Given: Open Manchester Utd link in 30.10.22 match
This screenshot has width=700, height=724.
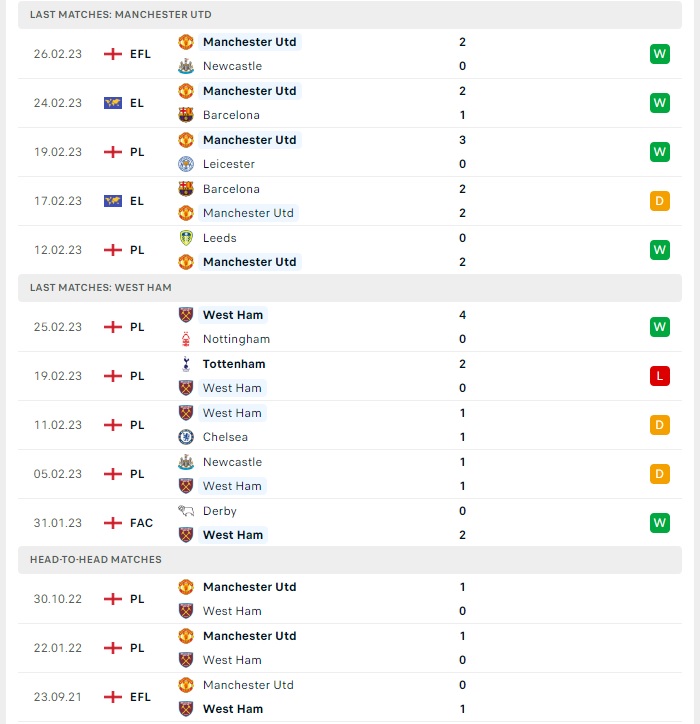Looking at the screenshot, I should [249, 587].
